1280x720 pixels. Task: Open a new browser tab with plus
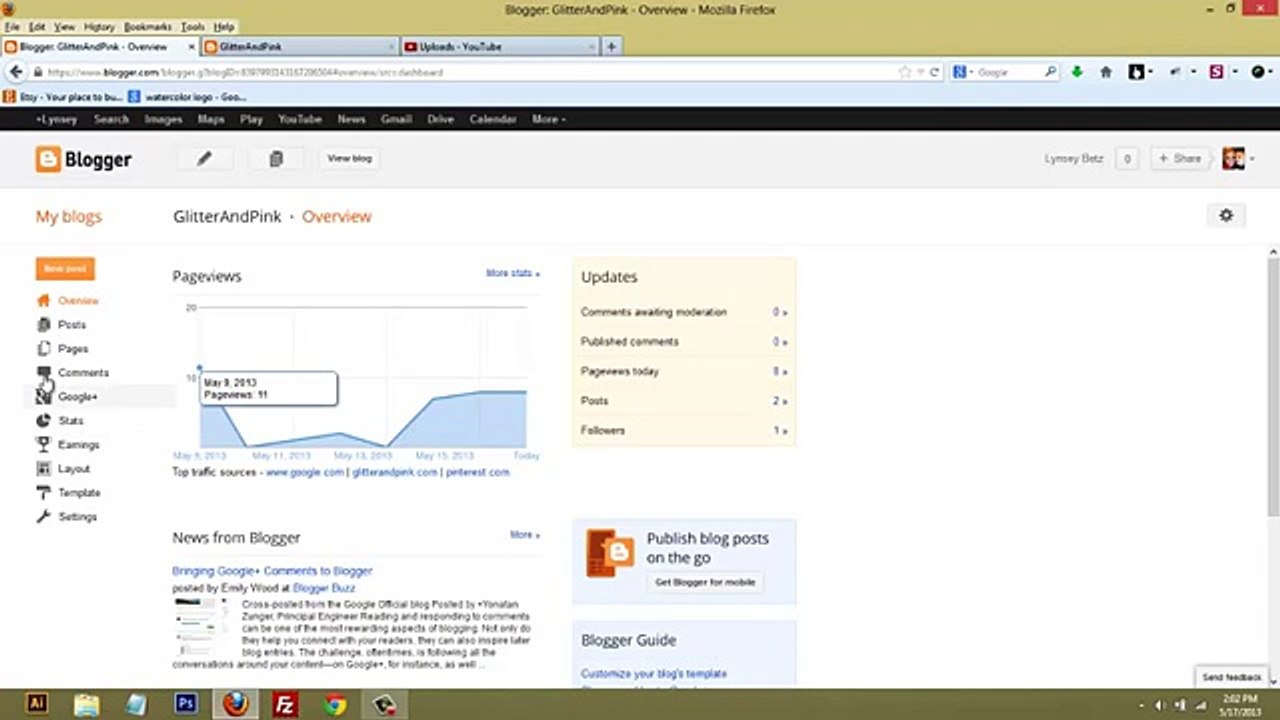[611, 46]
